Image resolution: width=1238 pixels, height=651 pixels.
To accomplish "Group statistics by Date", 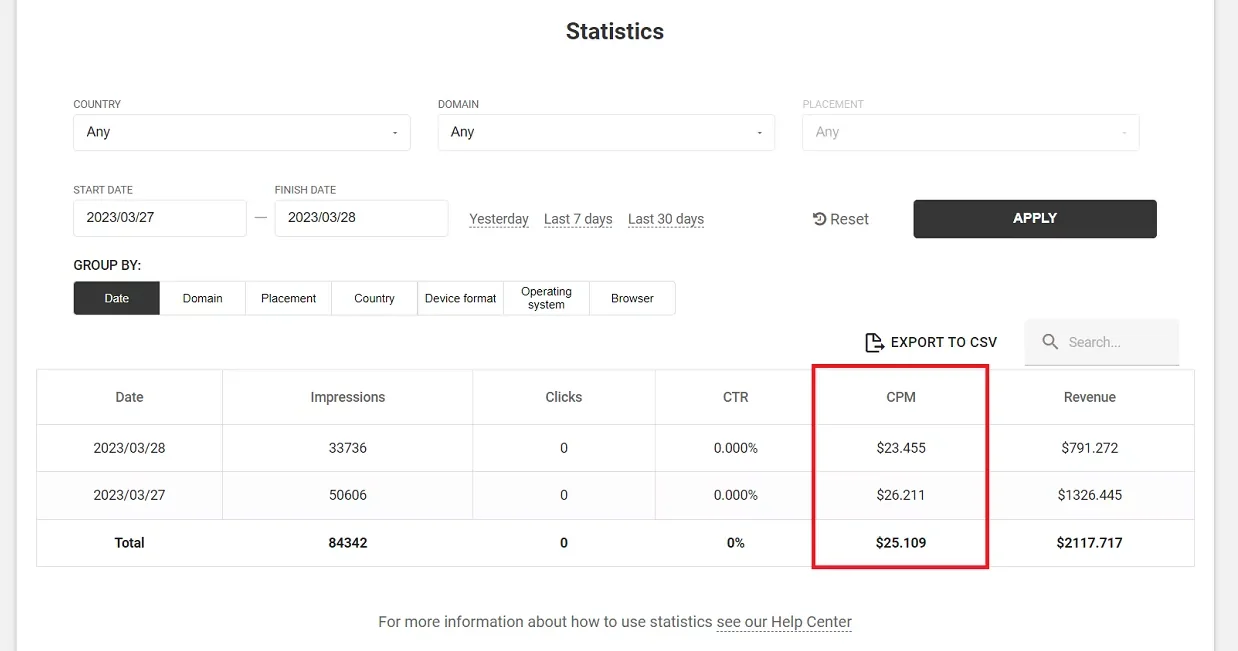I will [x=117, y=298].
